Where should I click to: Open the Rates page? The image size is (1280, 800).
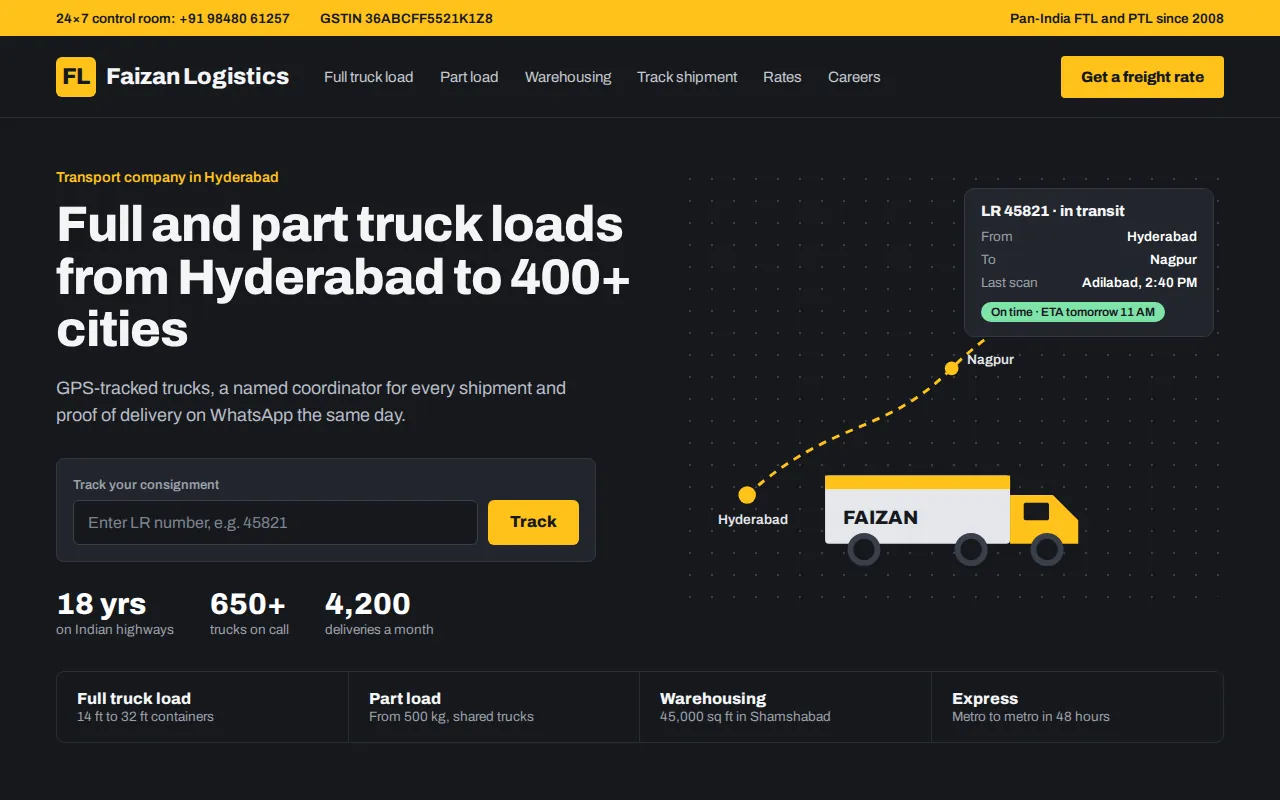[782, 77]
